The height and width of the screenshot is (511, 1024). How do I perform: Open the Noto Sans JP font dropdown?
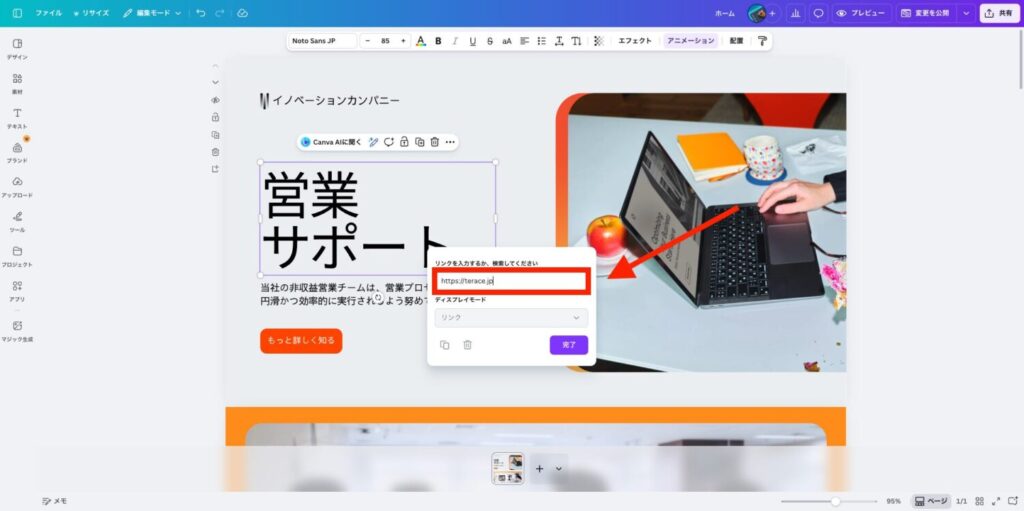321,41
